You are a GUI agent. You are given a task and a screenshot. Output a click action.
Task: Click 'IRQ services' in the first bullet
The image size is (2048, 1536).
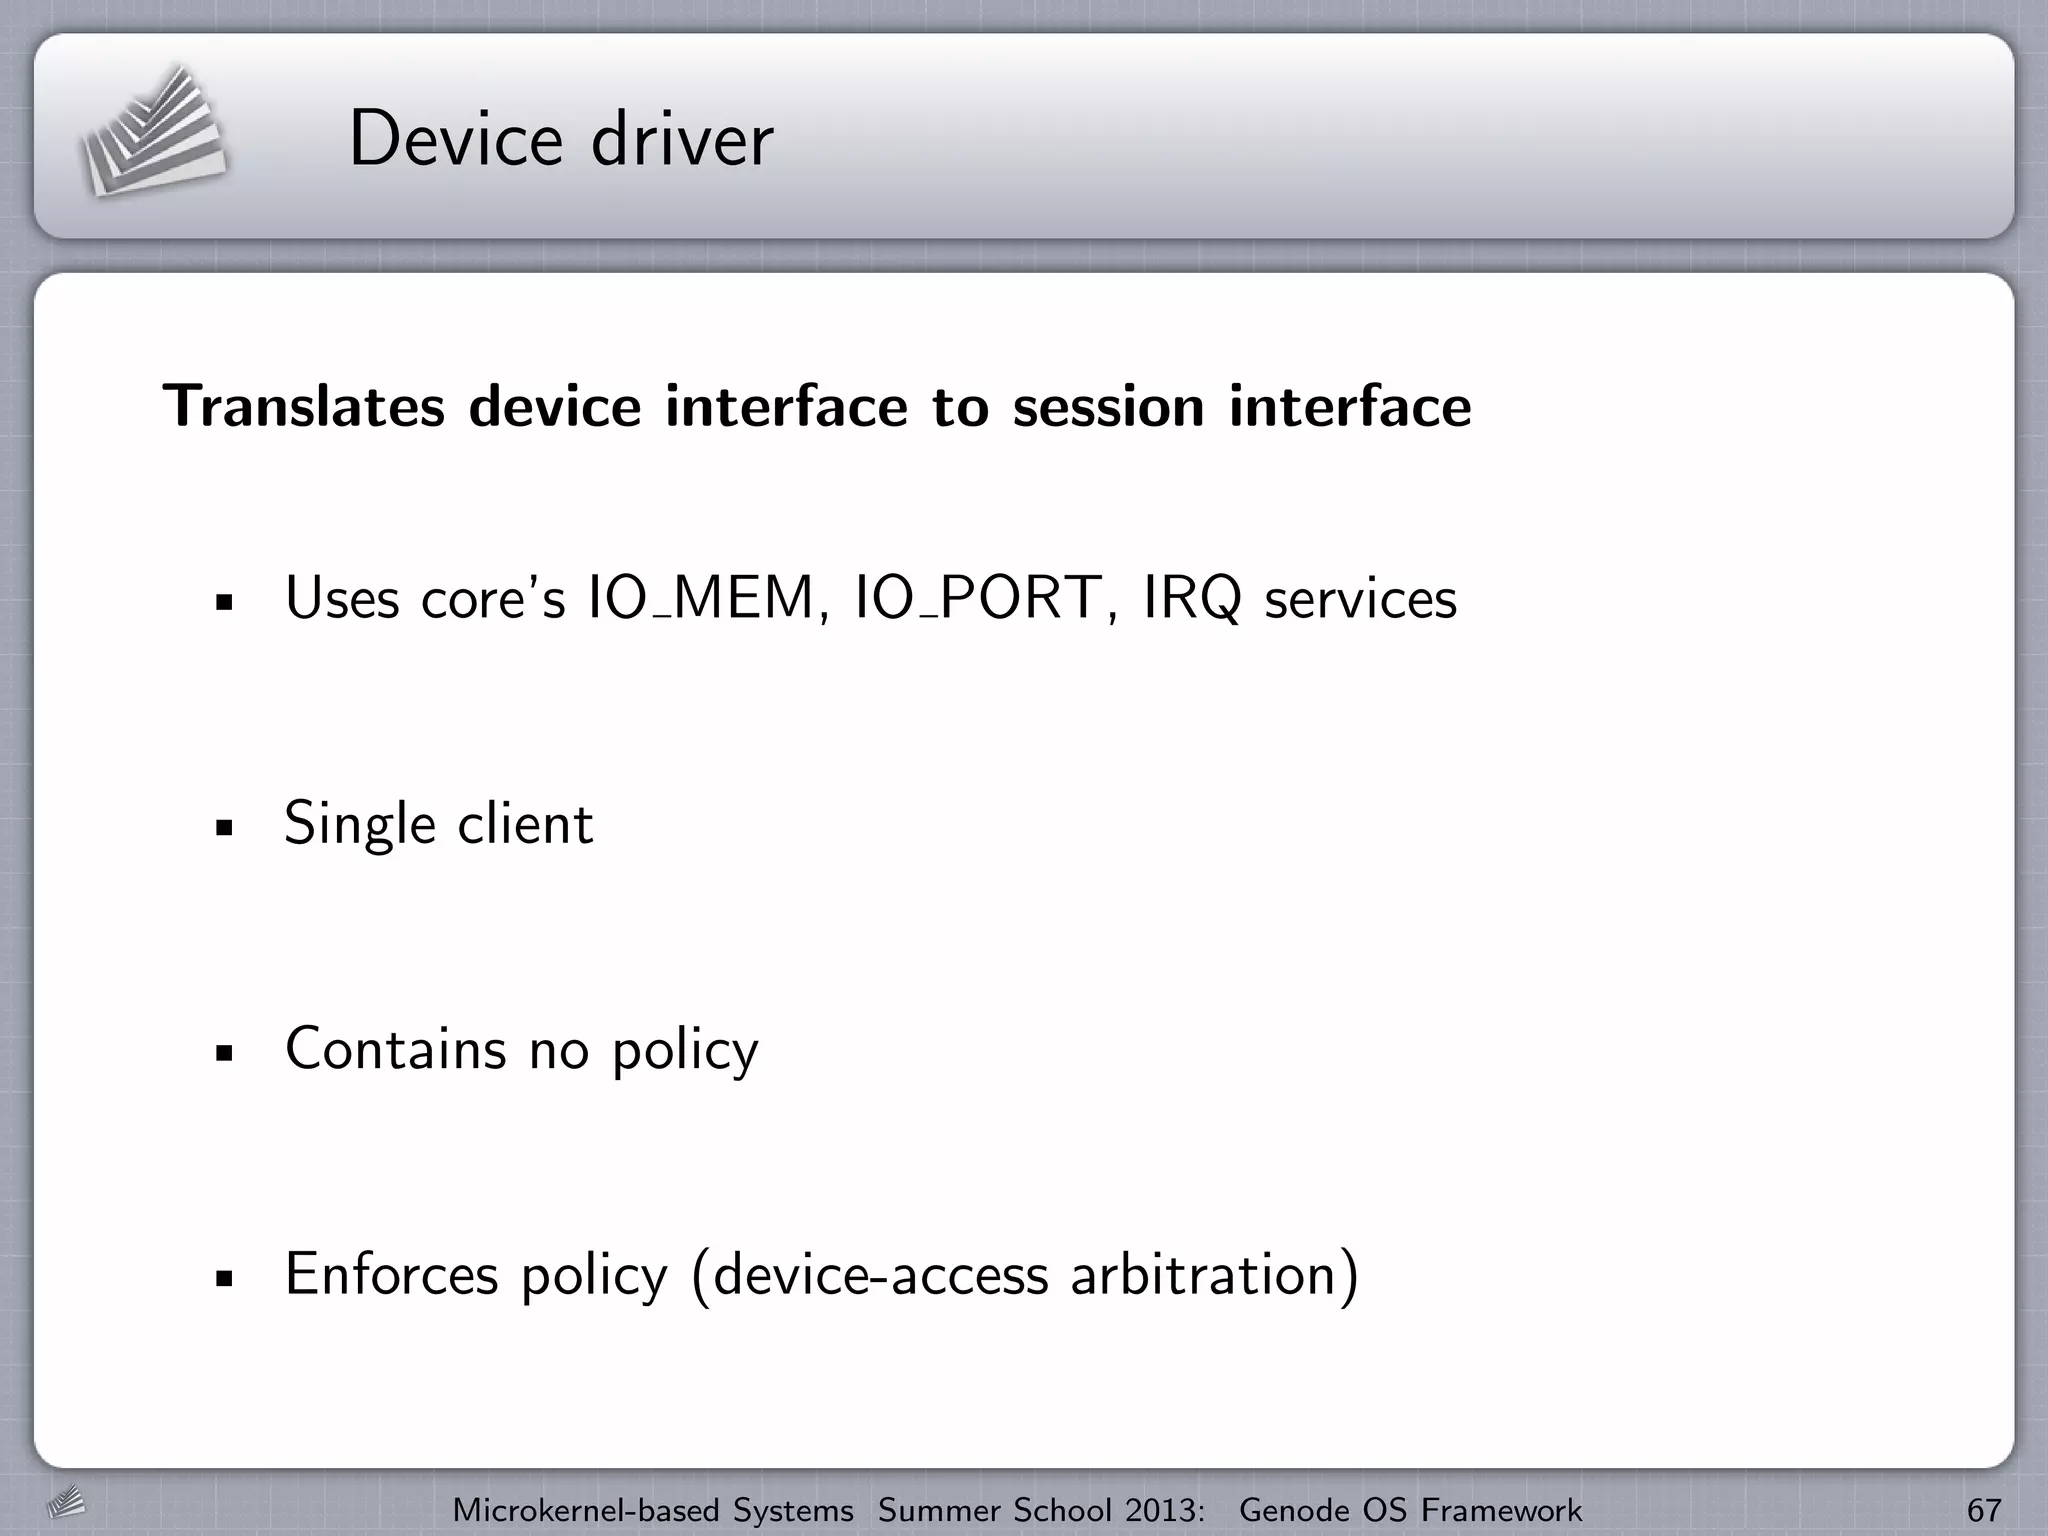point(1300,599)
